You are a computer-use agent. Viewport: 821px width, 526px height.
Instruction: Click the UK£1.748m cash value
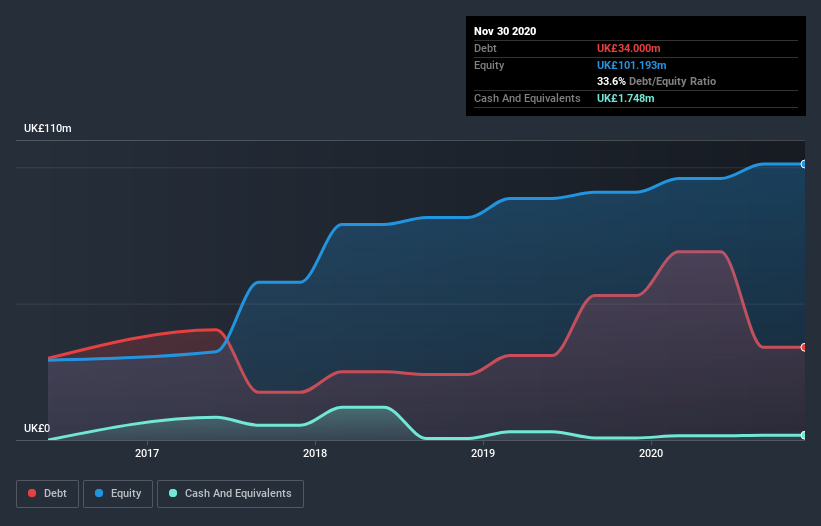(626, 98)
